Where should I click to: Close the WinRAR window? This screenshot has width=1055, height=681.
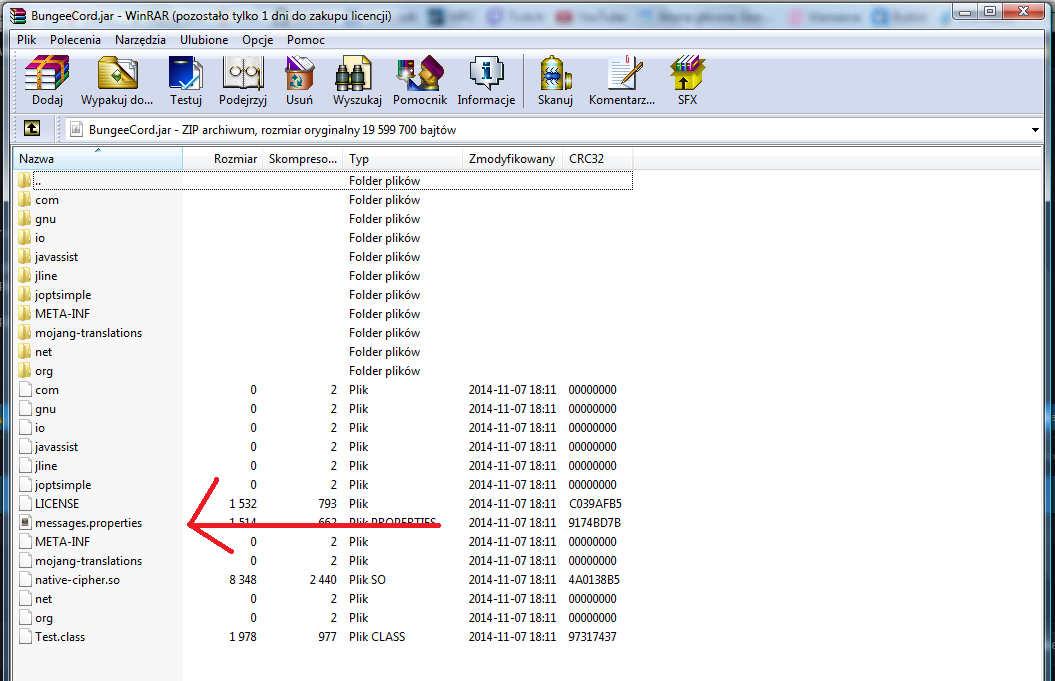1023,11
